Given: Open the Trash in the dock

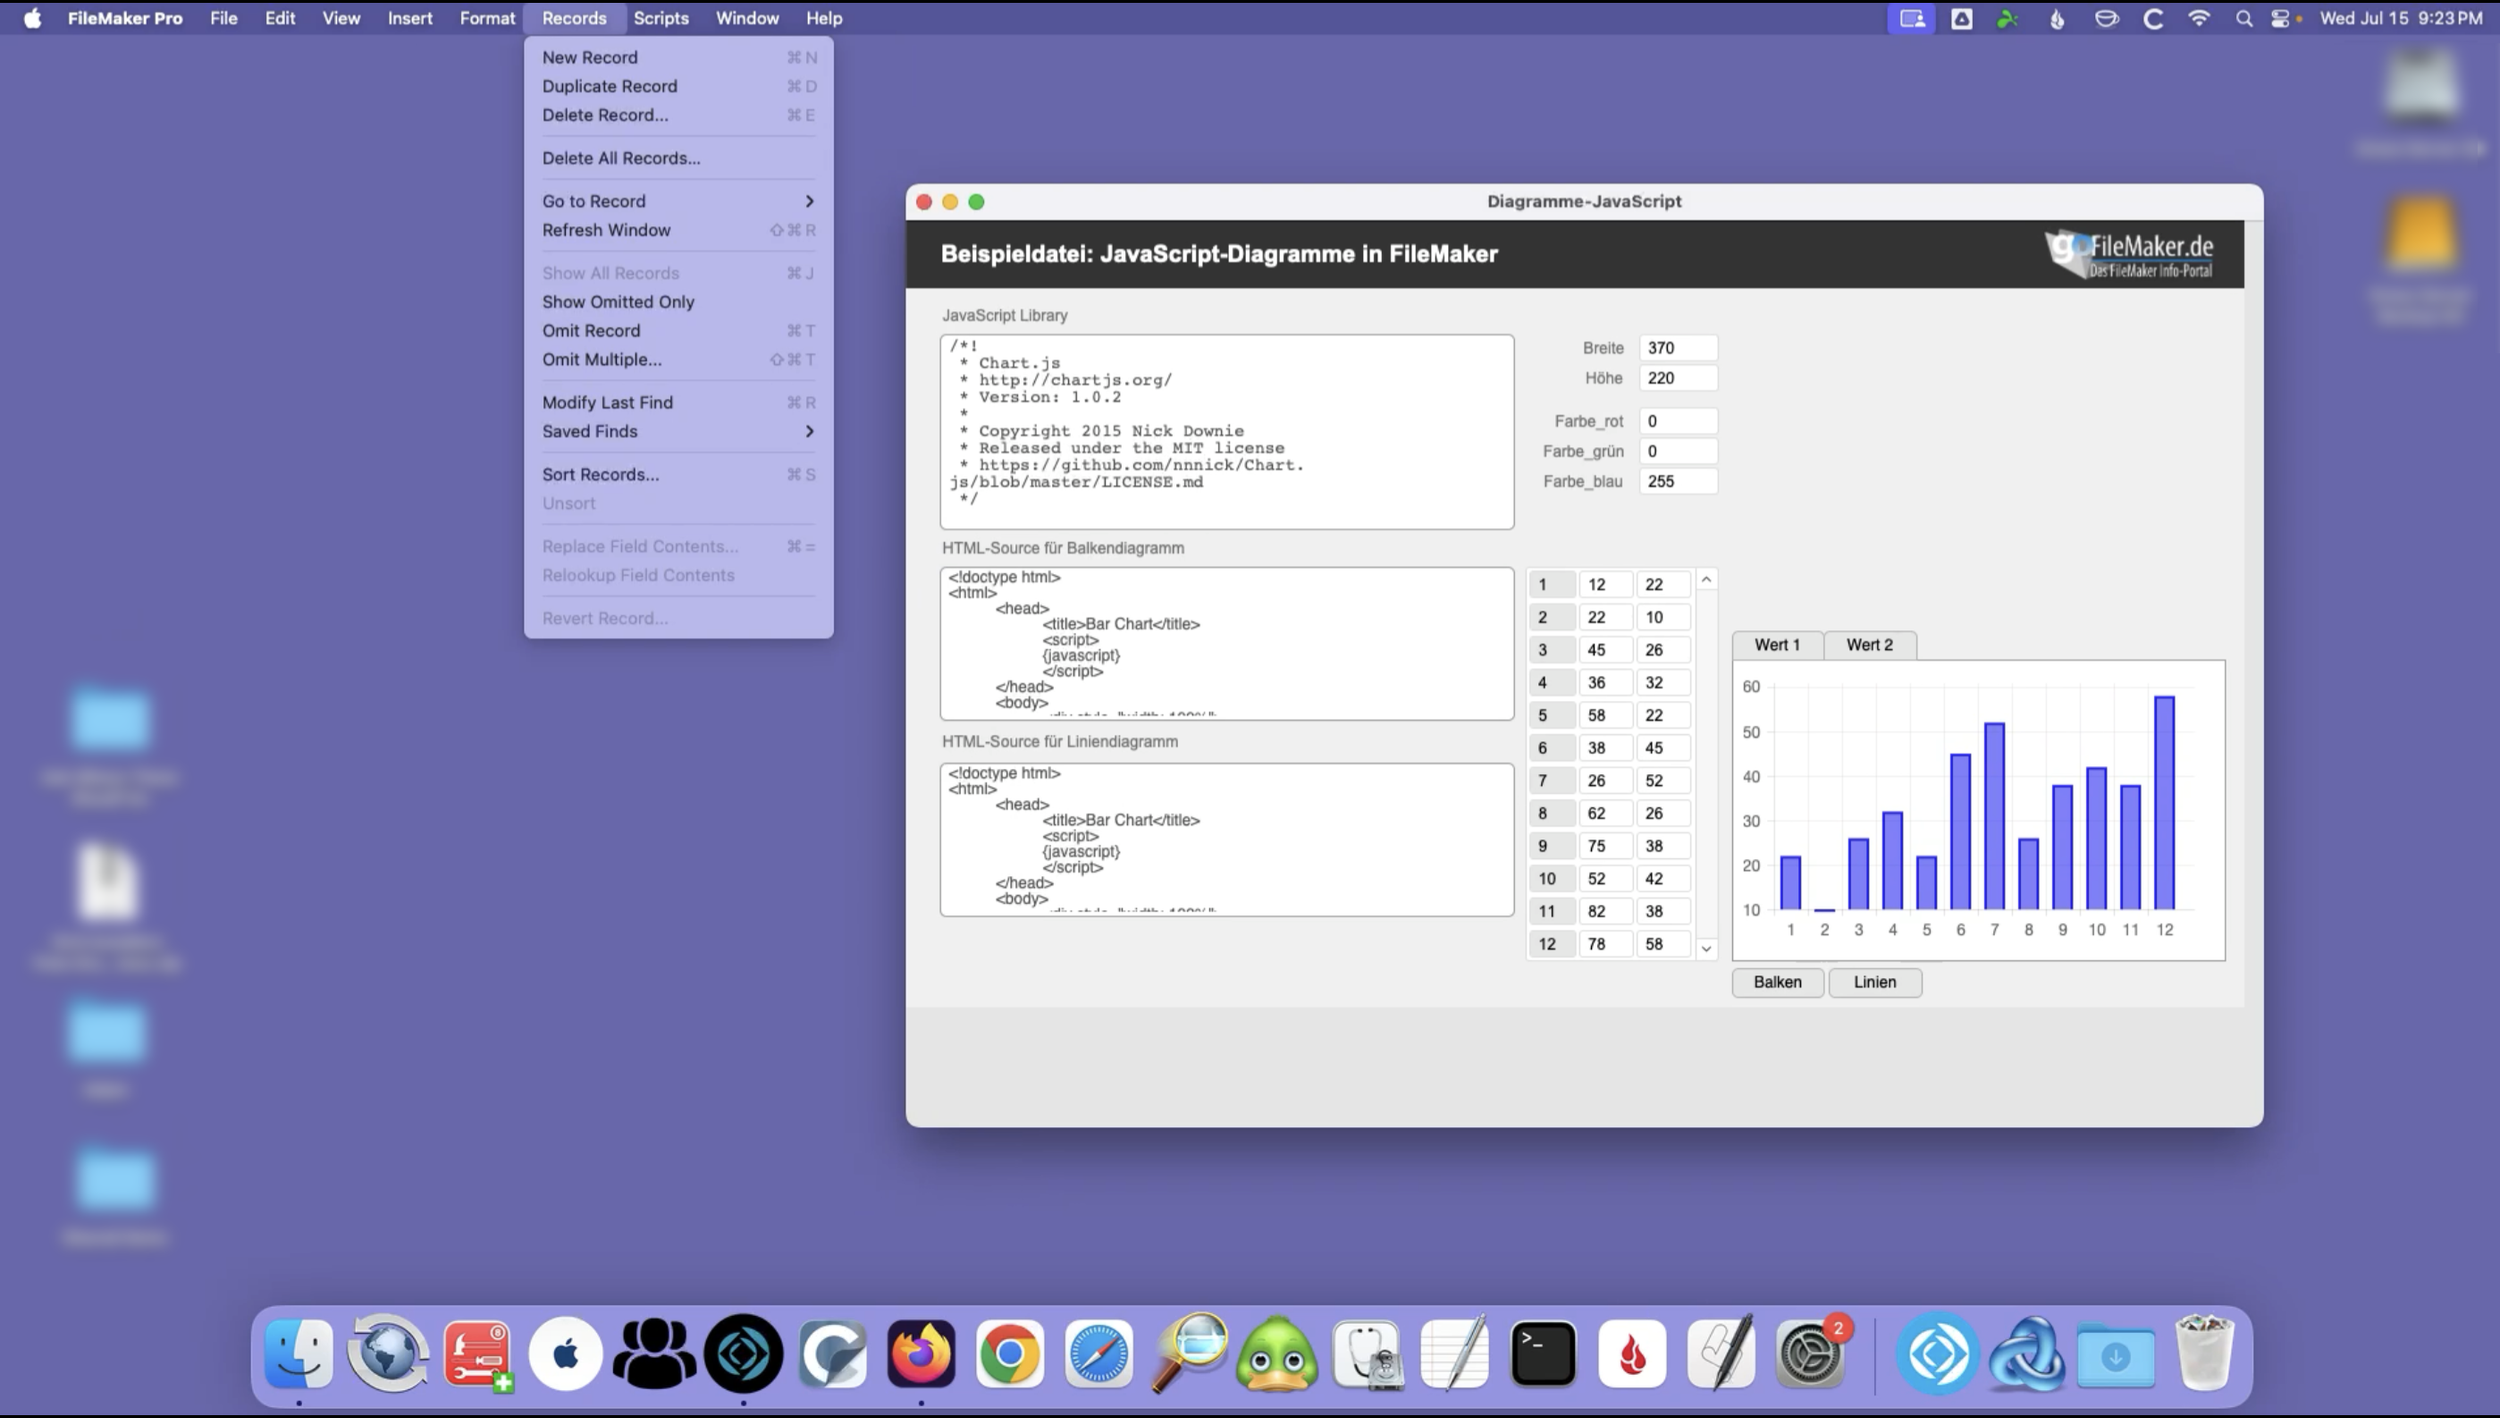Looking at the screenshot, I should click(x=2204, y=1354).
